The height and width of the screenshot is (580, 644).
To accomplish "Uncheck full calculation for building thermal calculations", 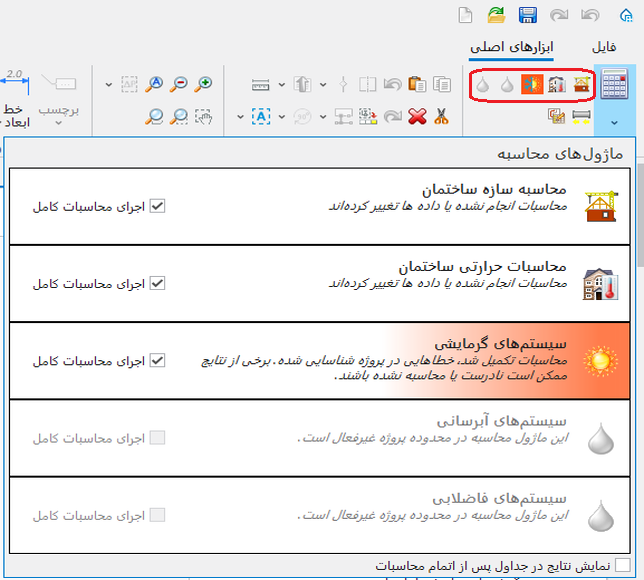I will point(157,283).
